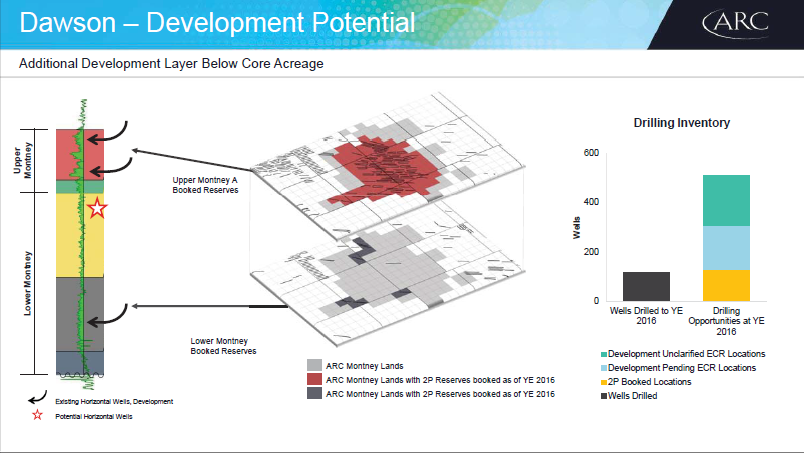Click the 'Potential Horizontal Wells' legend text
The width and height of the screenshot is (804, 476).
[x=94, y=416]
